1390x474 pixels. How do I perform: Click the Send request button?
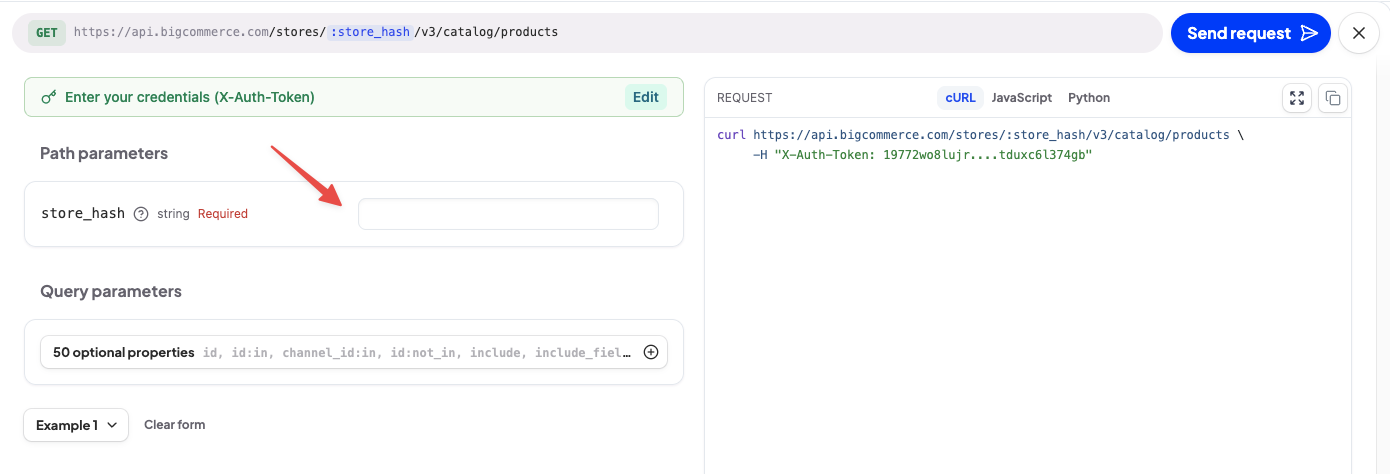[x=1250, y=33]
